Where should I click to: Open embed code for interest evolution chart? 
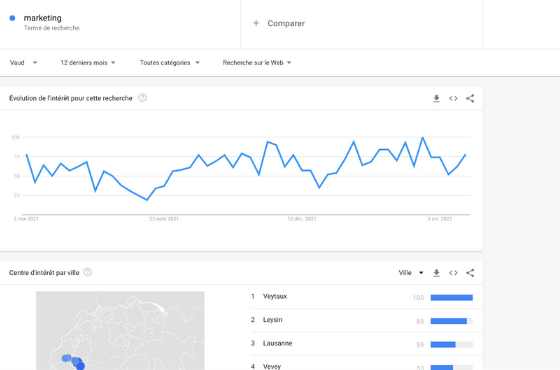453,99
